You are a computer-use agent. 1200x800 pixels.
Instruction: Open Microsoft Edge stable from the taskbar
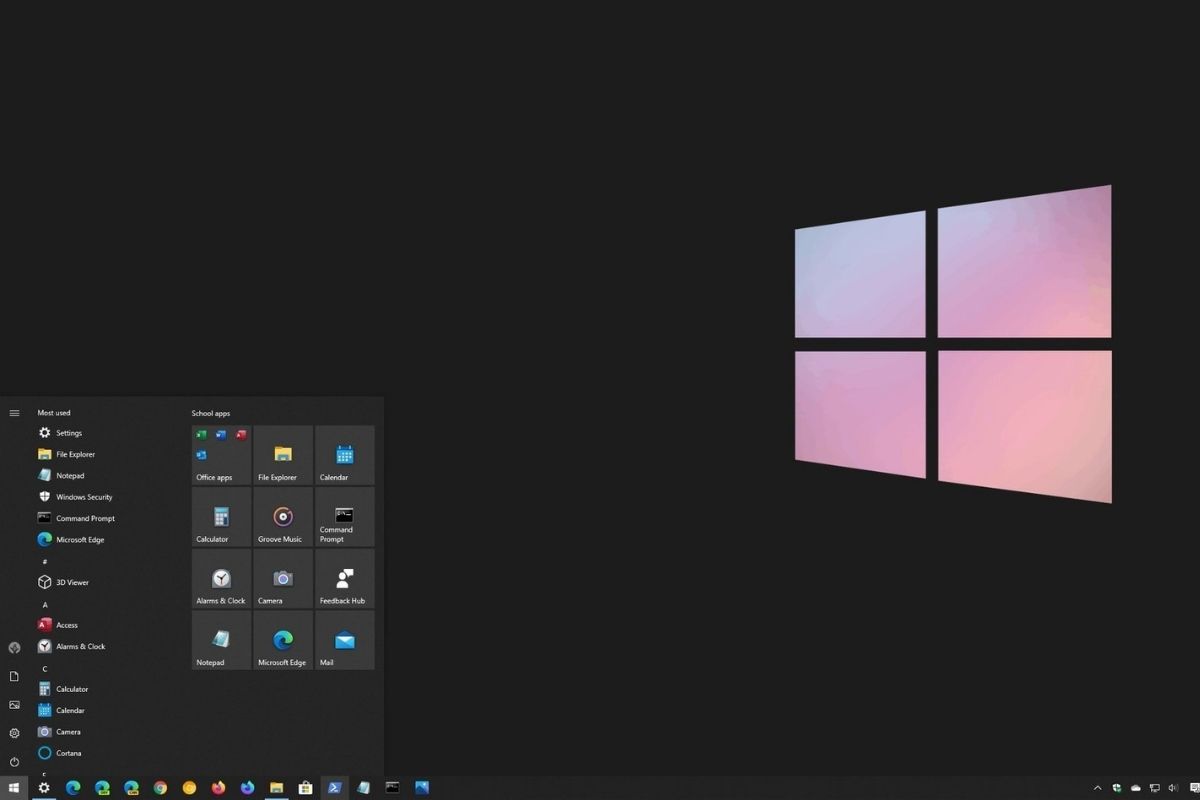click(x=72, y=788)
